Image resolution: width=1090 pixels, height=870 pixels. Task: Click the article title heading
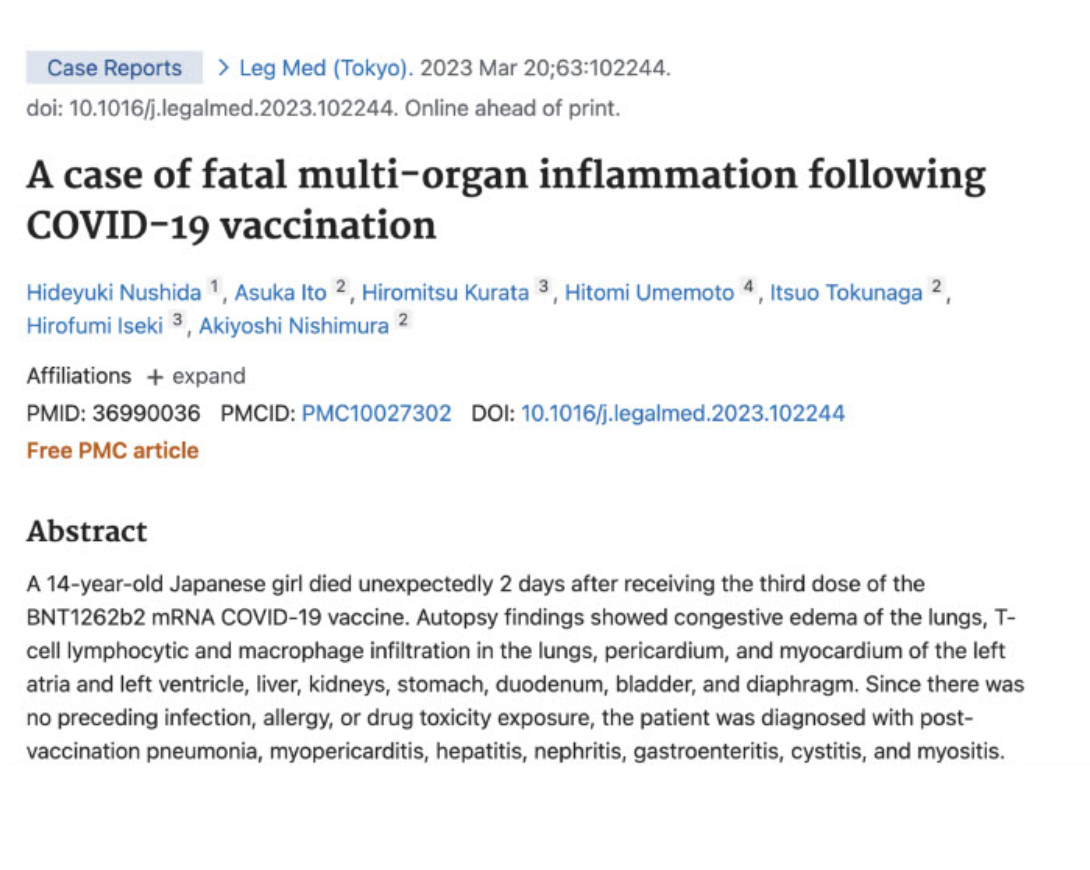[506, 199]
